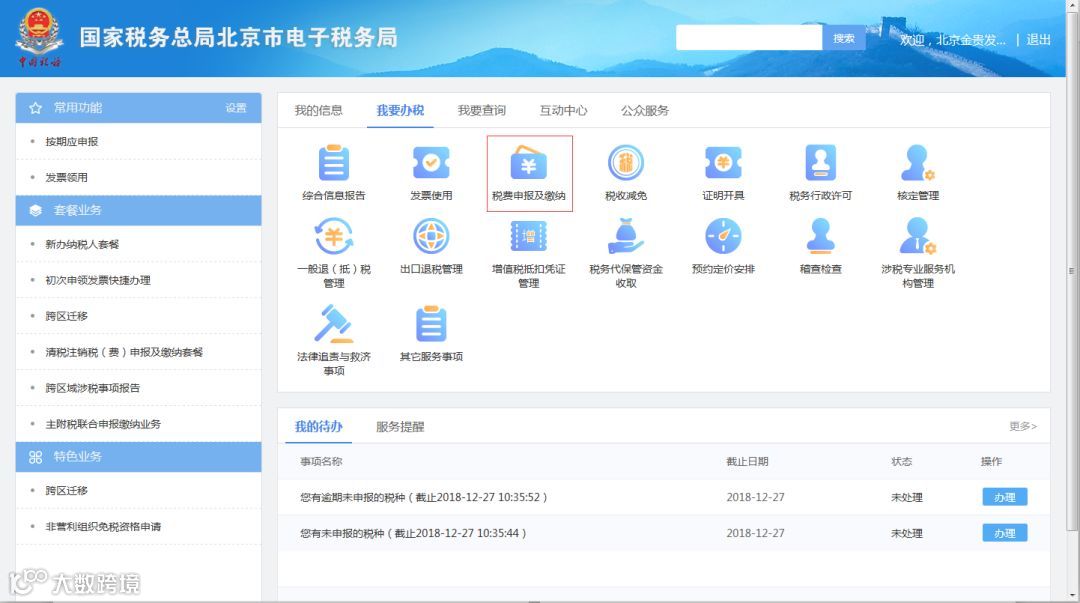1080x603 pixels.
Task: Click the 事项名称 column header
Action: 321,461
